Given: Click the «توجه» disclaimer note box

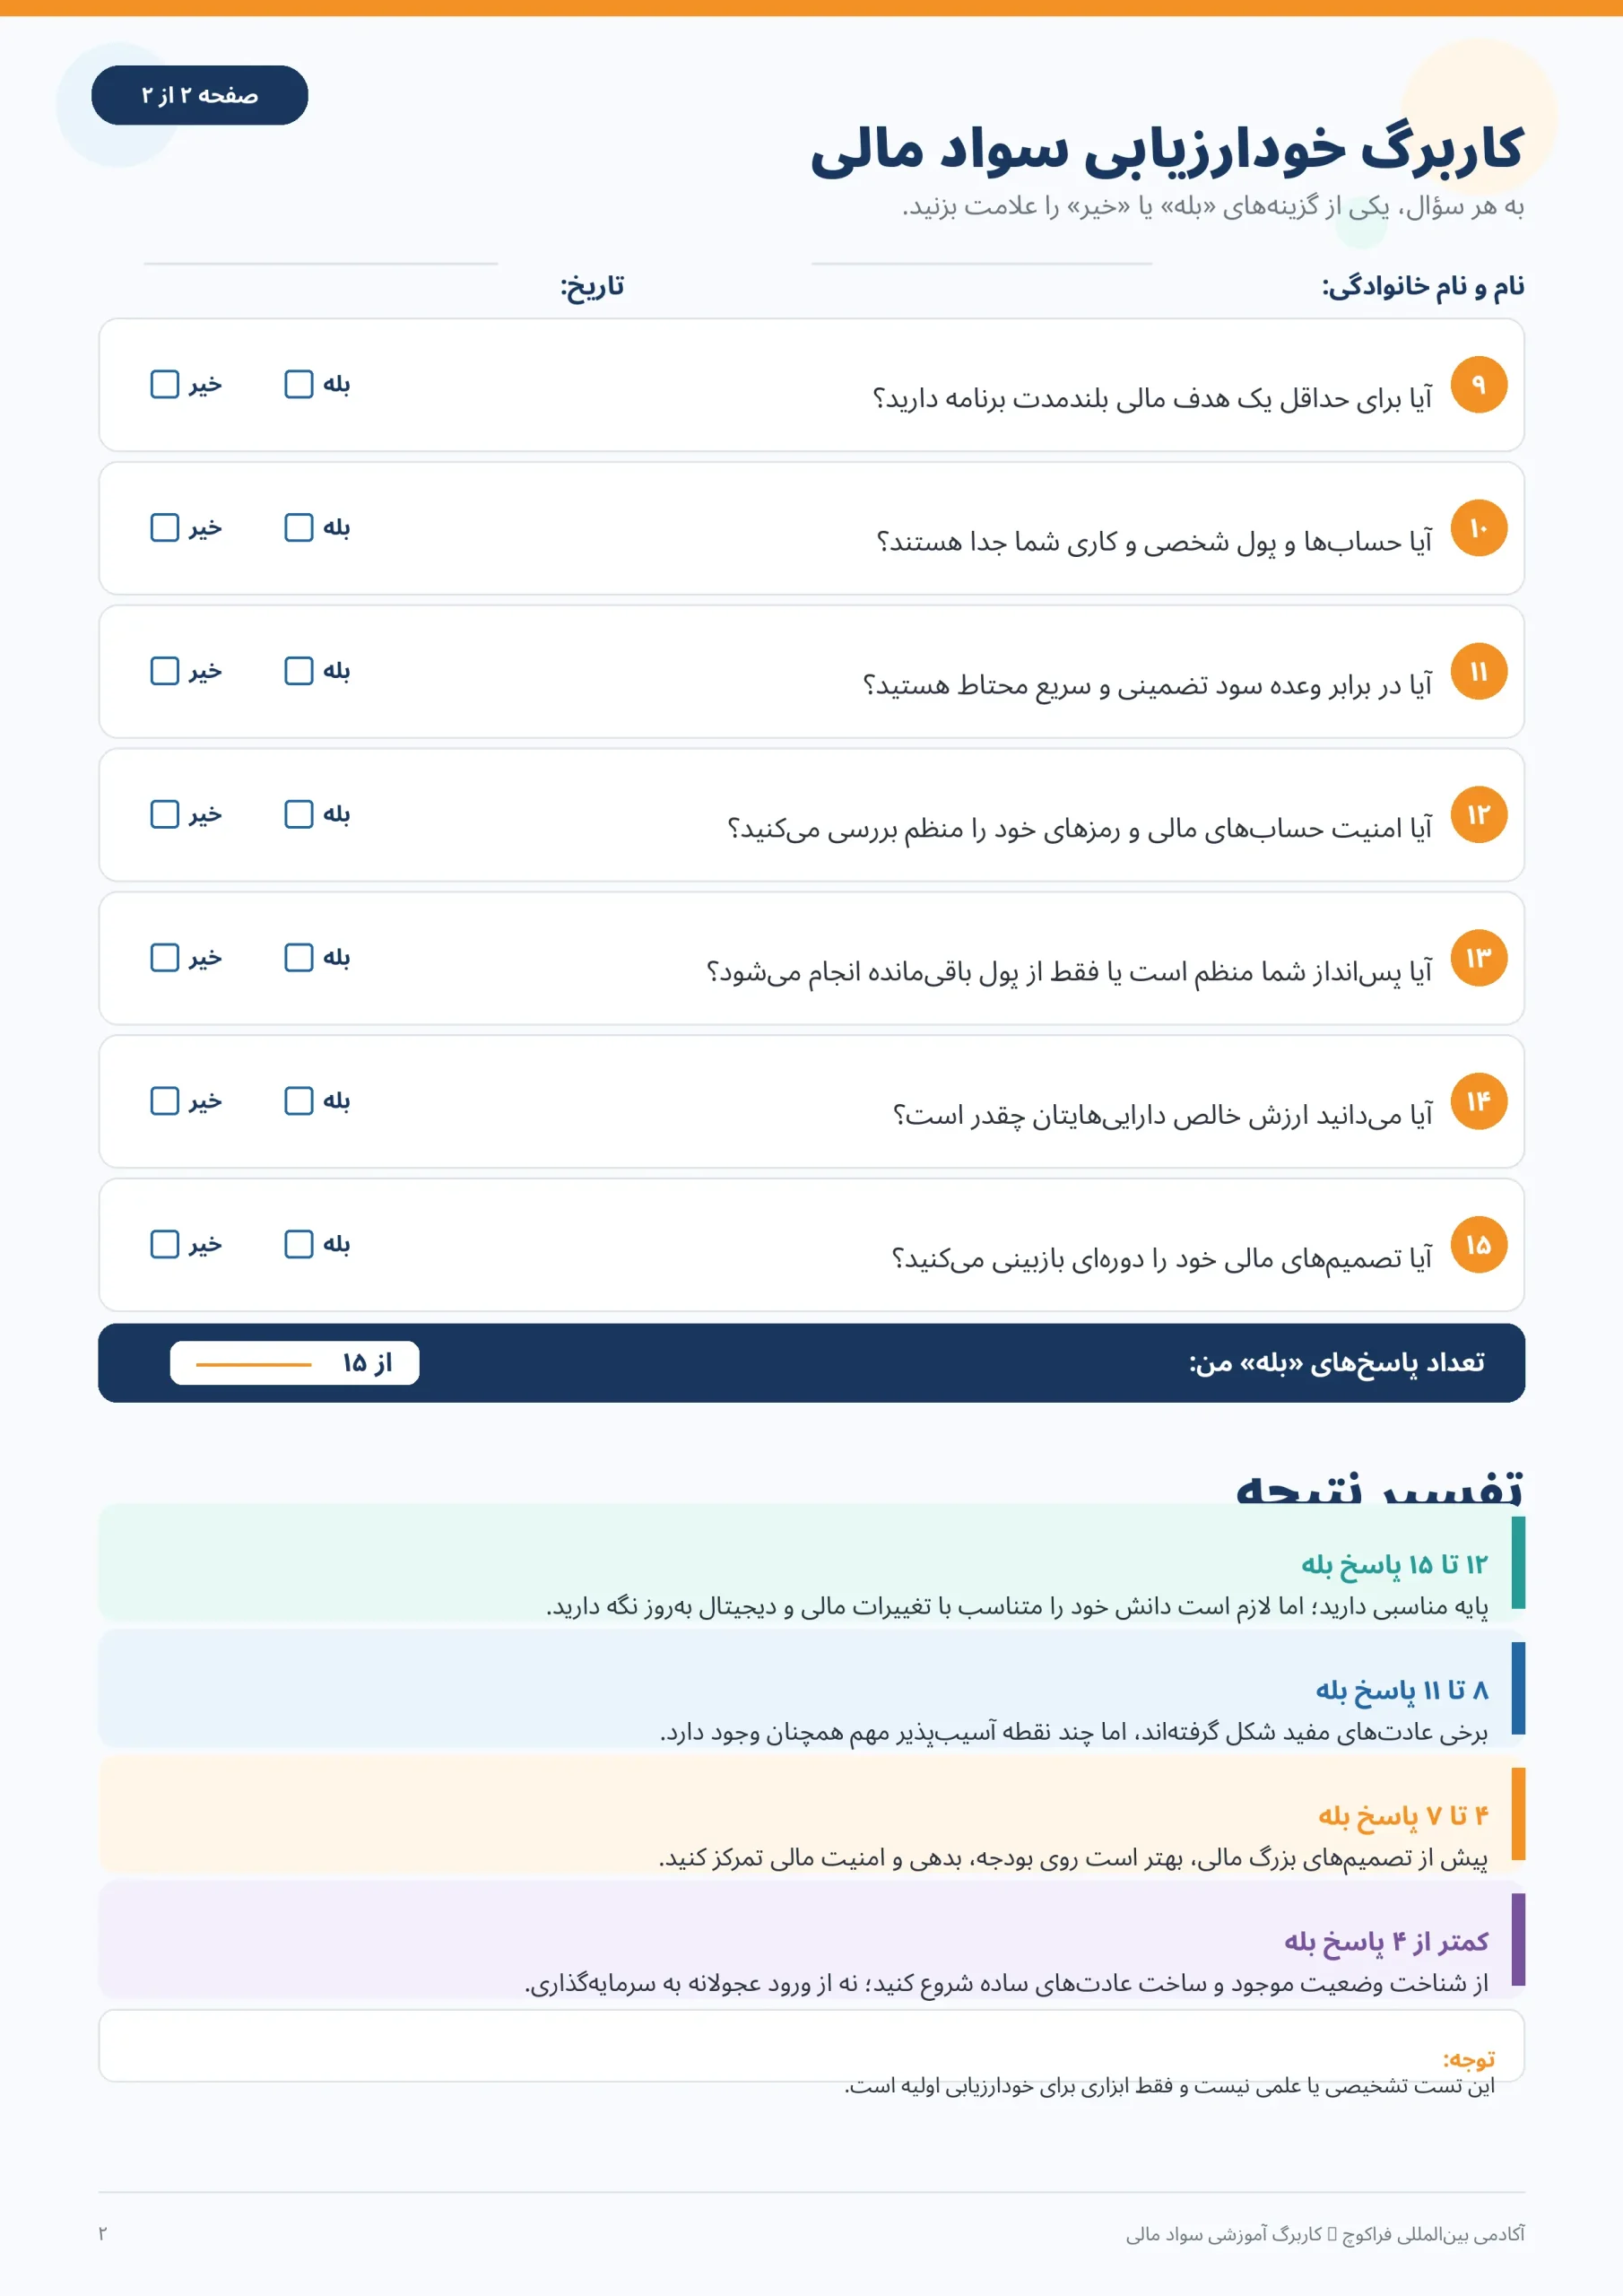Looking at the screenshot, I should [x=811, y=2046].
